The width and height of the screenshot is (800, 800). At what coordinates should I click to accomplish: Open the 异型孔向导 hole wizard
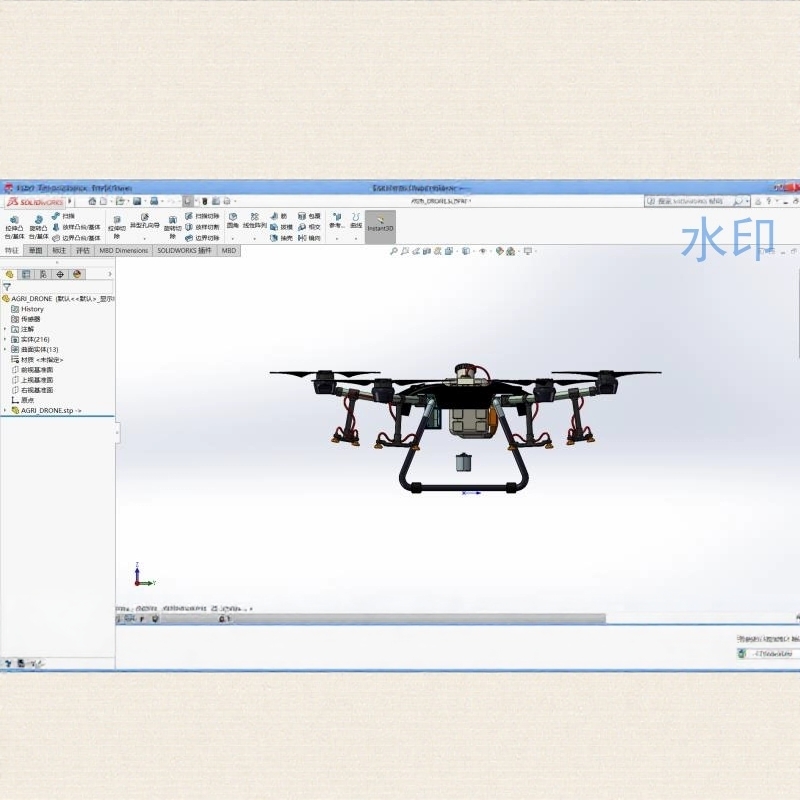(144, 221)
